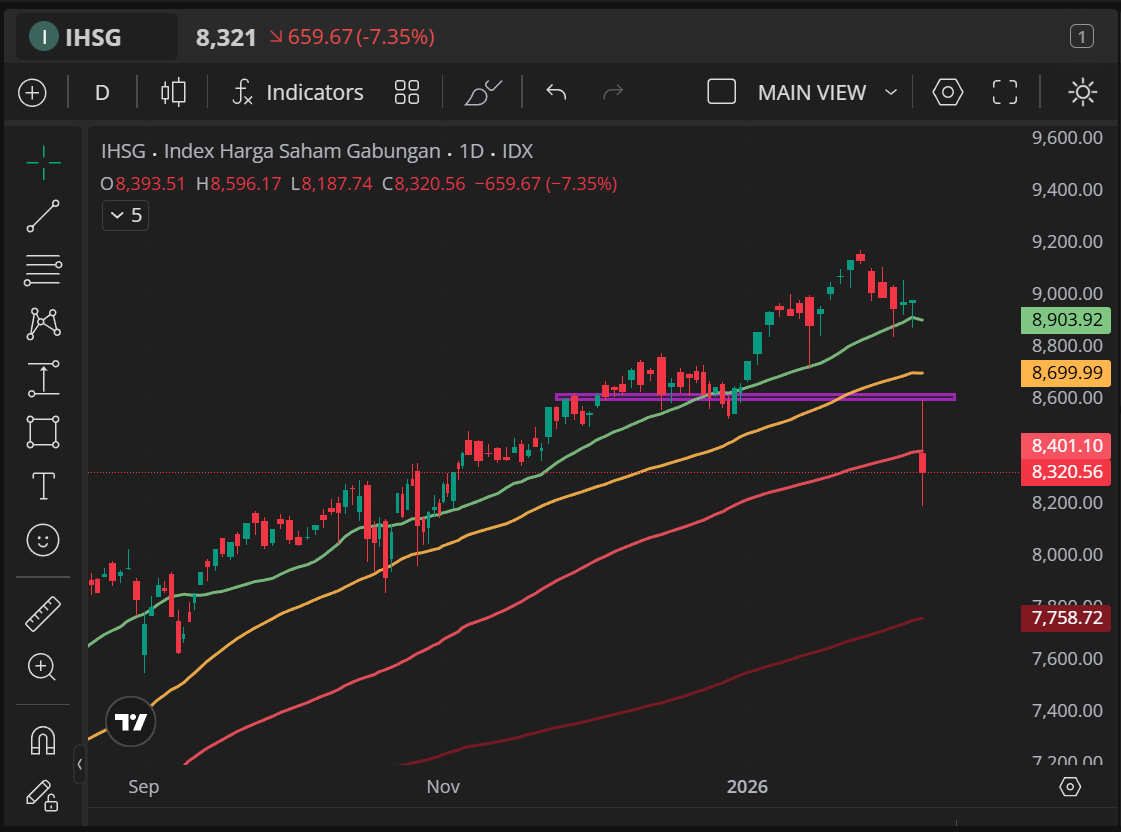Activate the ruler measure tool
Image resolution: width=1121 pixels, height=832 pixels.
pyautogui.click(x=43, y=613)
